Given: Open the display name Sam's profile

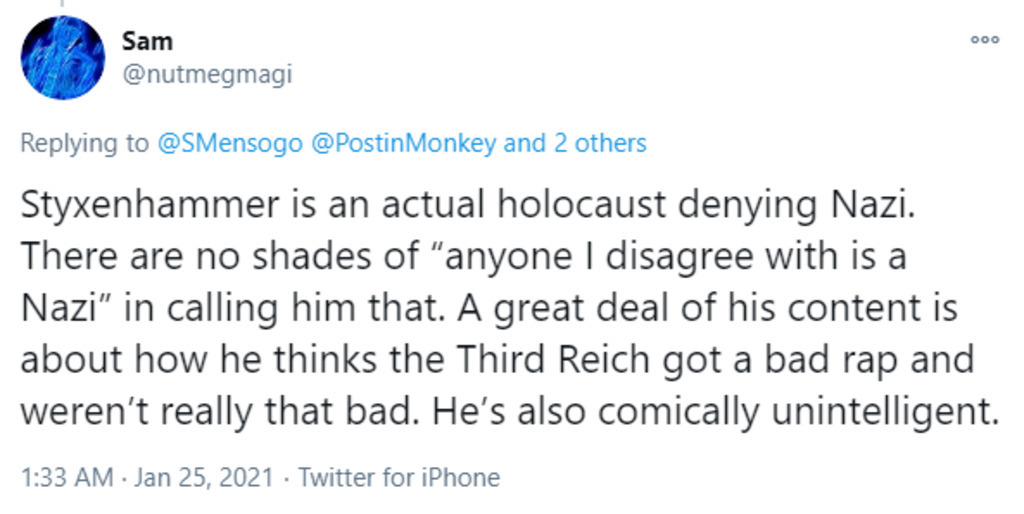Looking at the screenshot, I should 147,41.
